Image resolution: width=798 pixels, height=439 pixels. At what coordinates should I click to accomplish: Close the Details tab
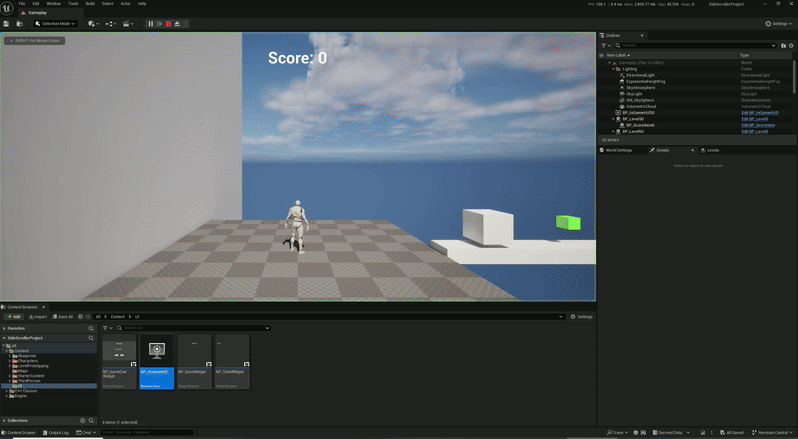tap(692, 151)
